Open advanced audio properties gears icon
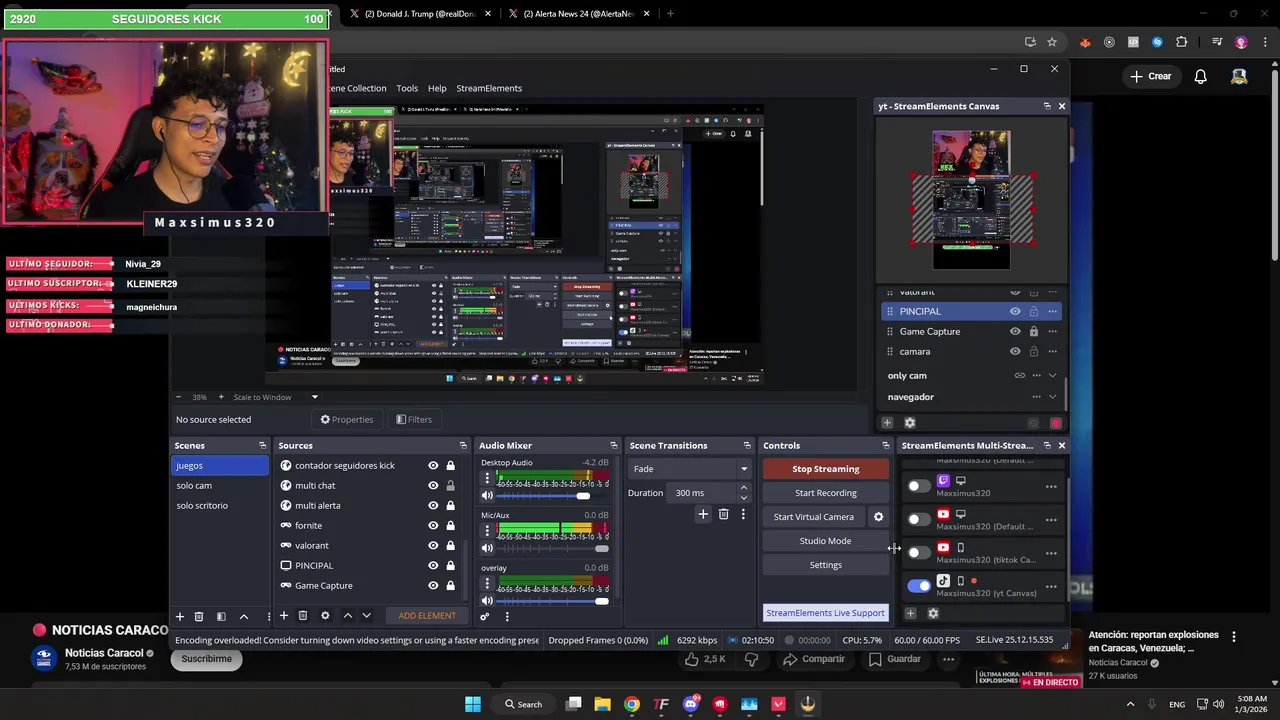1280x720 pixels. pyautogui.click(x=485, y=616)
